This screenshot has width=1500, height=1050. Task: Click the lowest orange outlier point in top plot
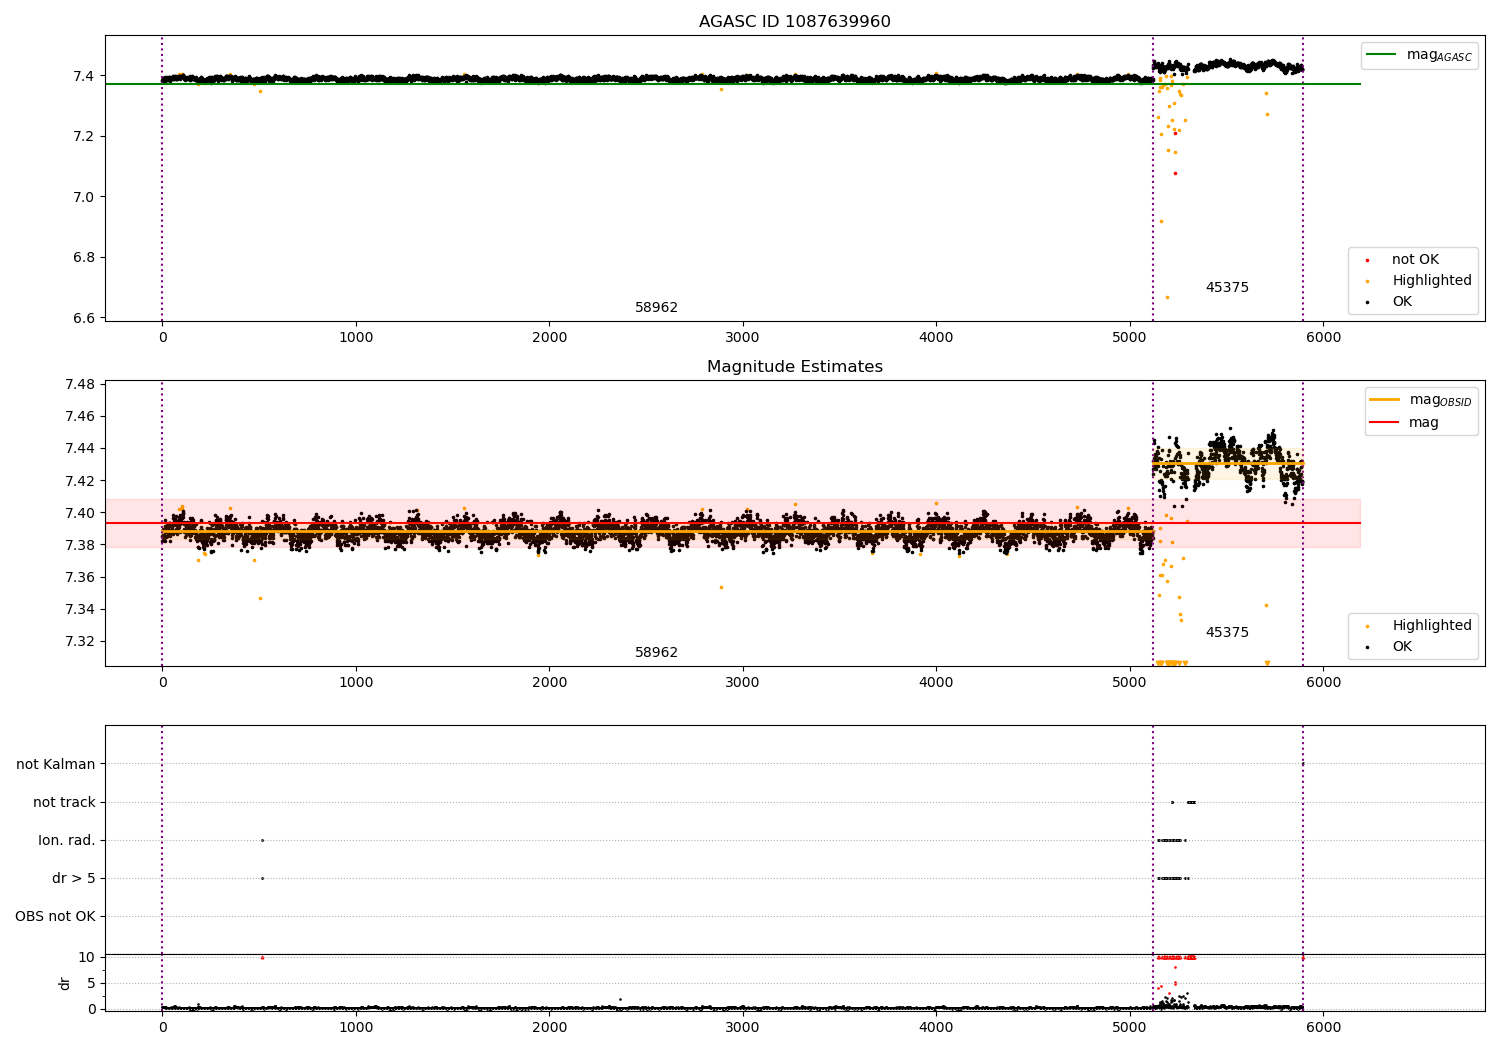[x=1167, y=297]
